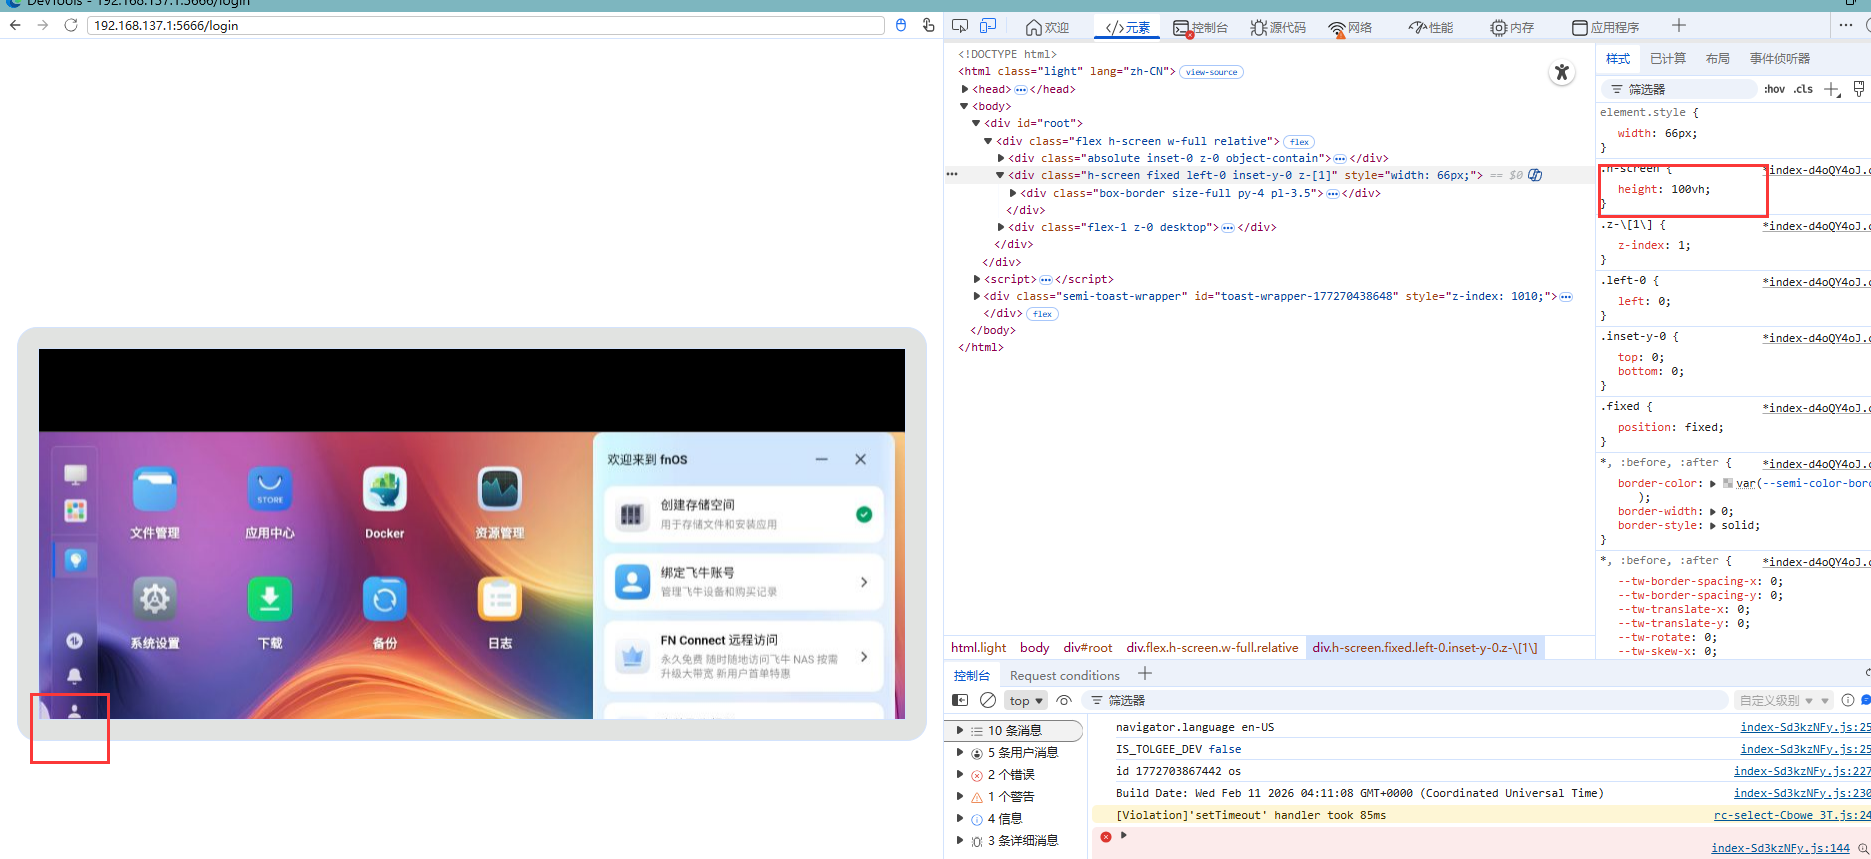This screenshot has width=1871, height=859.
Task: Toggle the .cls class editor
Action: pos(1803,89)
